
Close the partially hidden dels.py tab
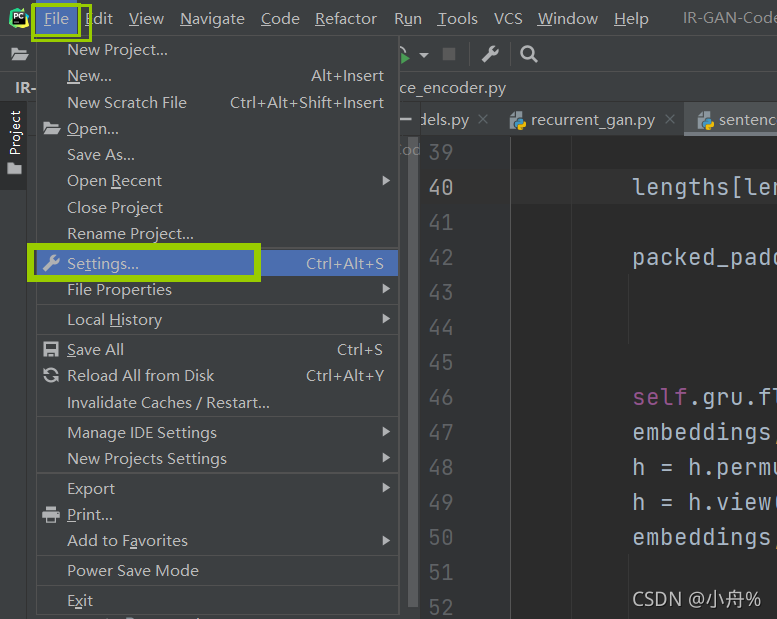click(483, 119)
